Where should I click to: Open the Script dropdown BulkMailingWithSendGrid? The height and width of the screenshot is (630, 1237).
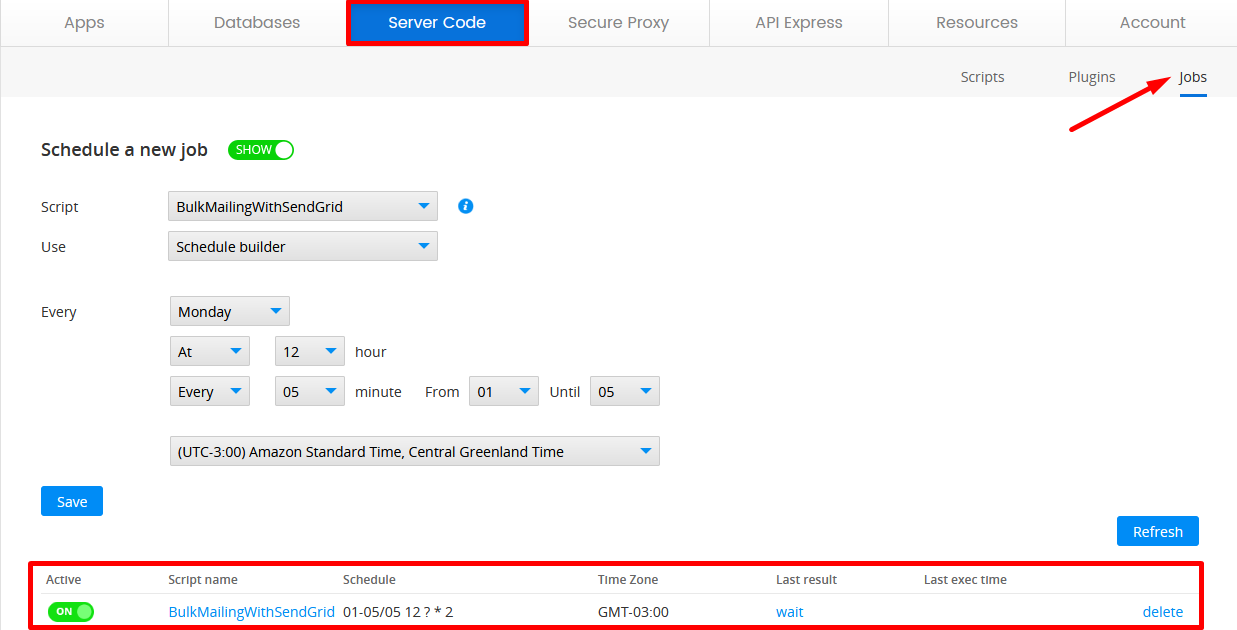[x=303, y=207]
